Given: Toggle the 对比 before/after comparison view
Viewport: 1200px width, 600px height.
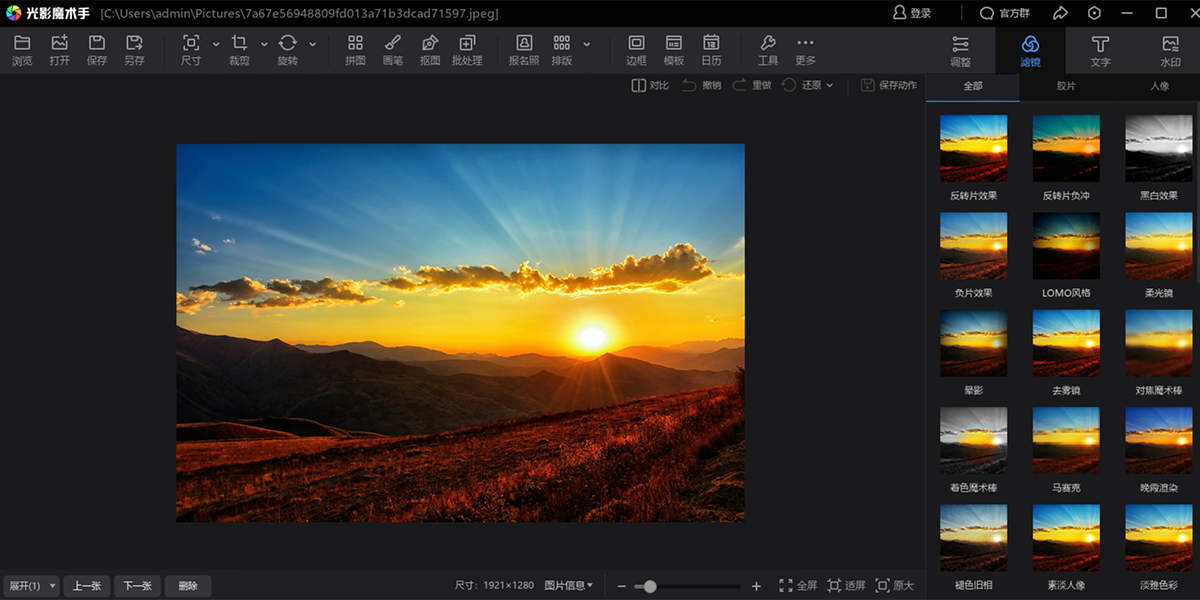Looking at the screenshot, I should coord(650,86).
